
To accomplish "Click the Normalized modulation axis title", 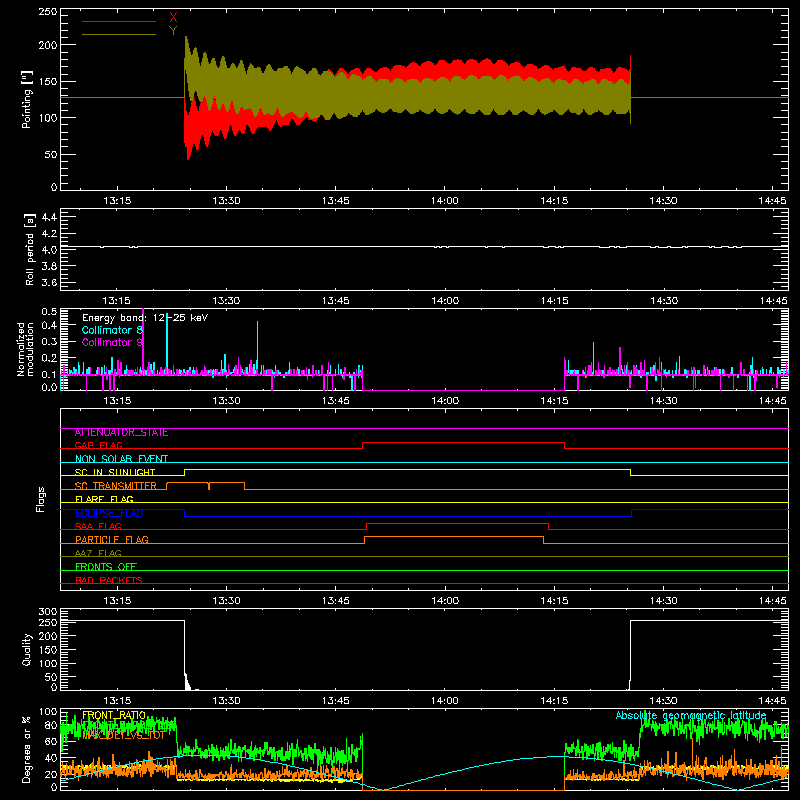I will click(x=26, y=349).
